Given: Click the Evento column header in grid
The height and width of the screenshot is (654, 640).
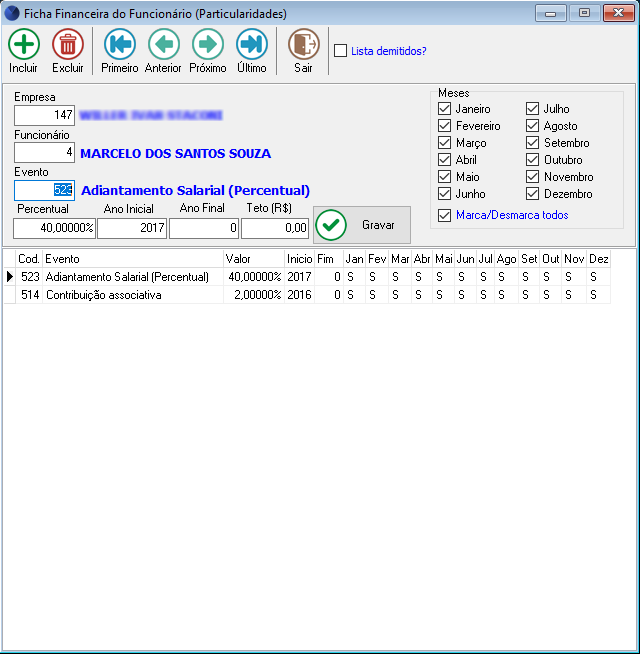Looking at the screenshot, I should 132,258.
